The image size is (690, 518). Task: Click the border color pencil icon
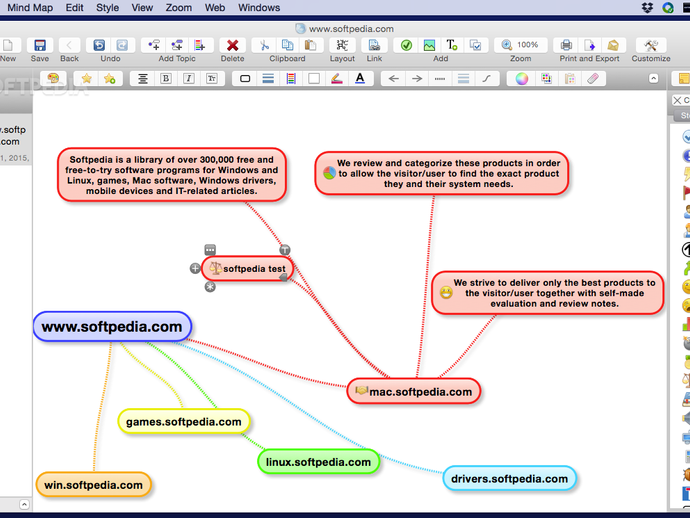[x=337, y=78]
